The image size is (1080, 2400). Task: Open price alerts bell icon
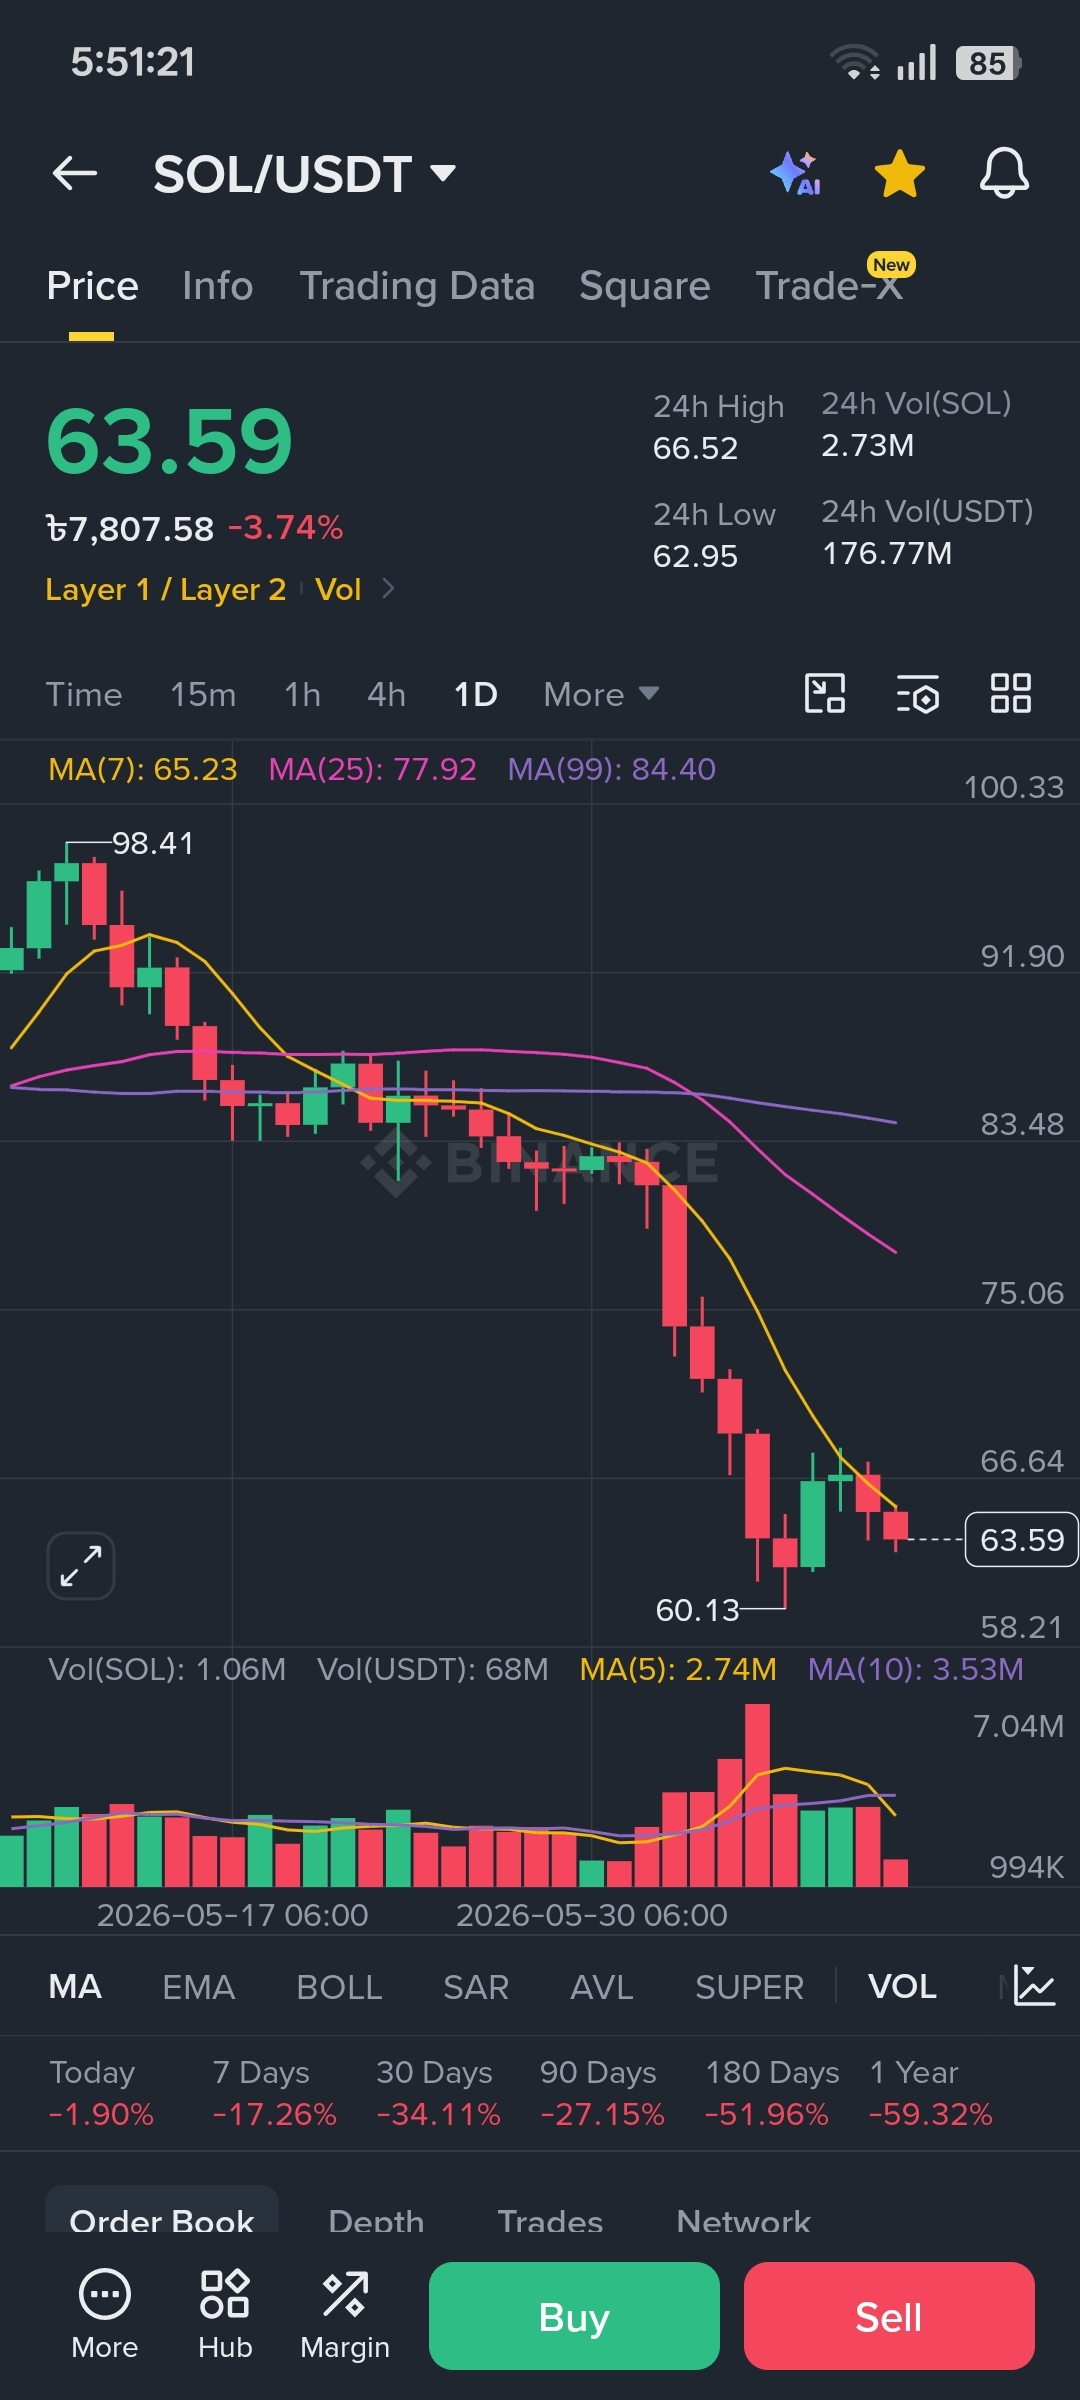tap(1004, 173)
